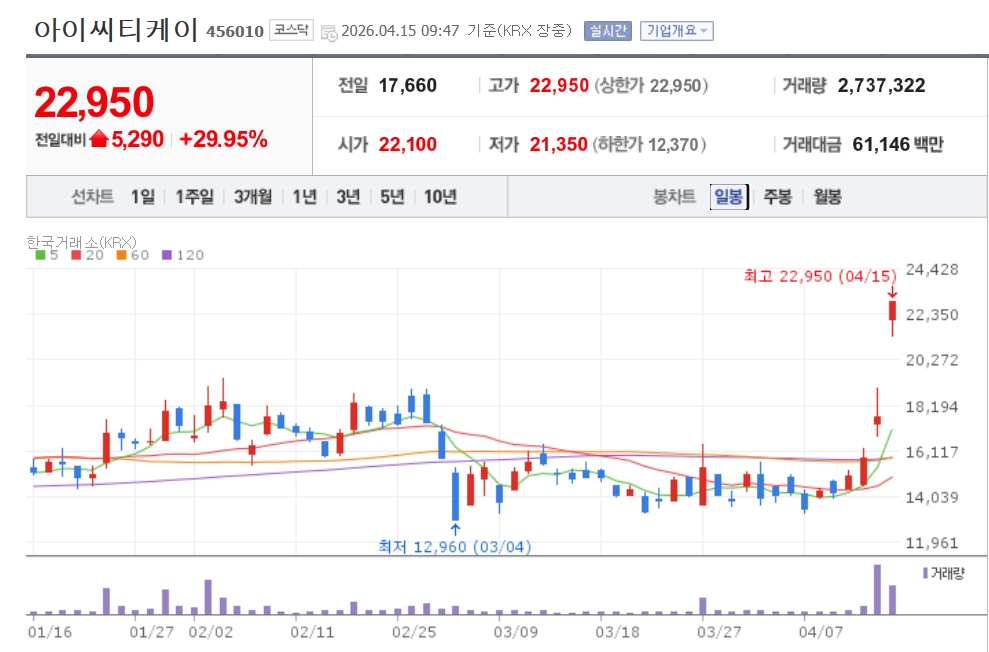The image size is (989, 652).
Task: Select the 1년 line chart tab
Action: [x=304, y=197]
